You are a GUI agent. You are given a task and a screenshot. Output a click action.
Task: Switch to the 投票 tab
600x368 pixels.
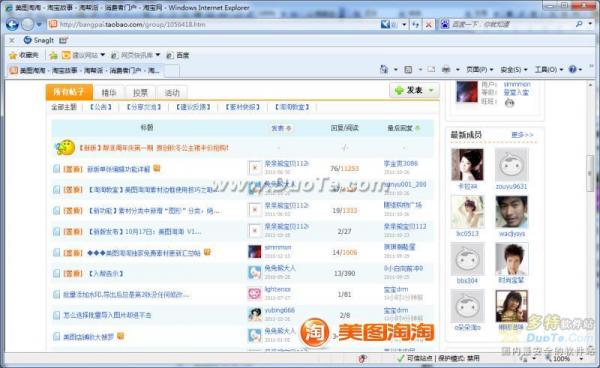pos(140,93)
